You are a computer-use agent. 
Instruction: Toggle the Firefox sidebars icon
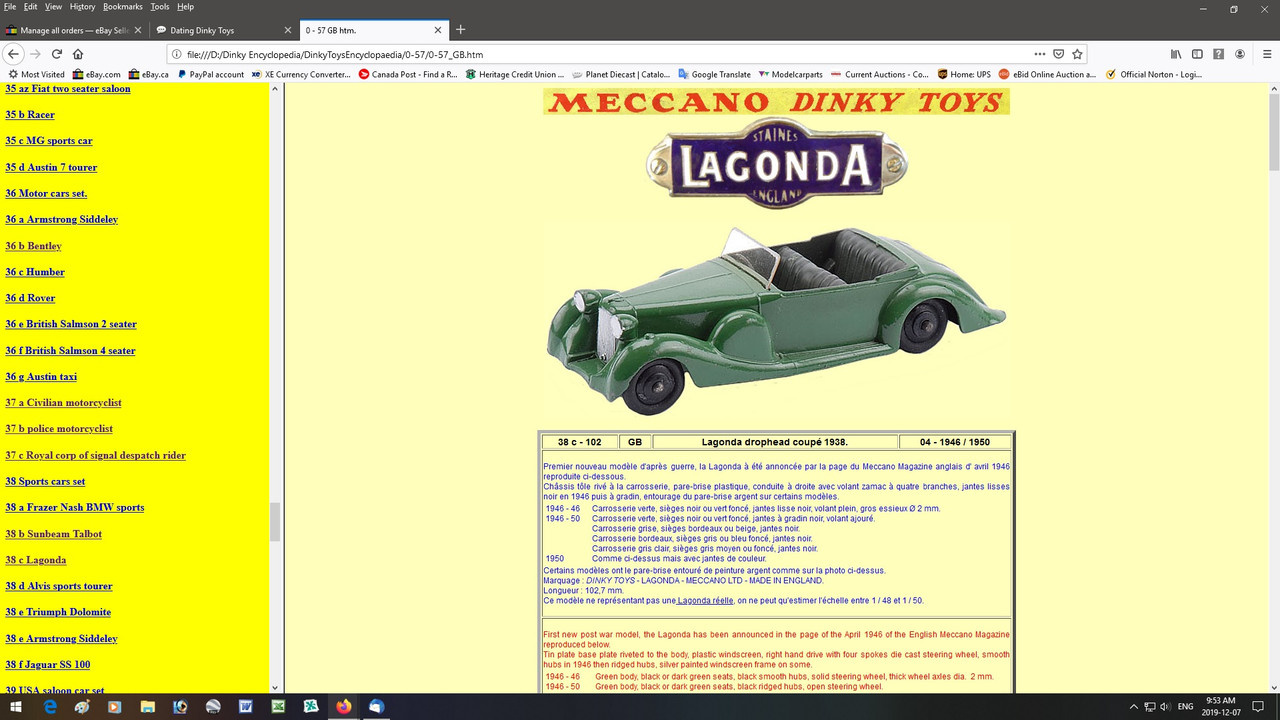coord(1198,54)
